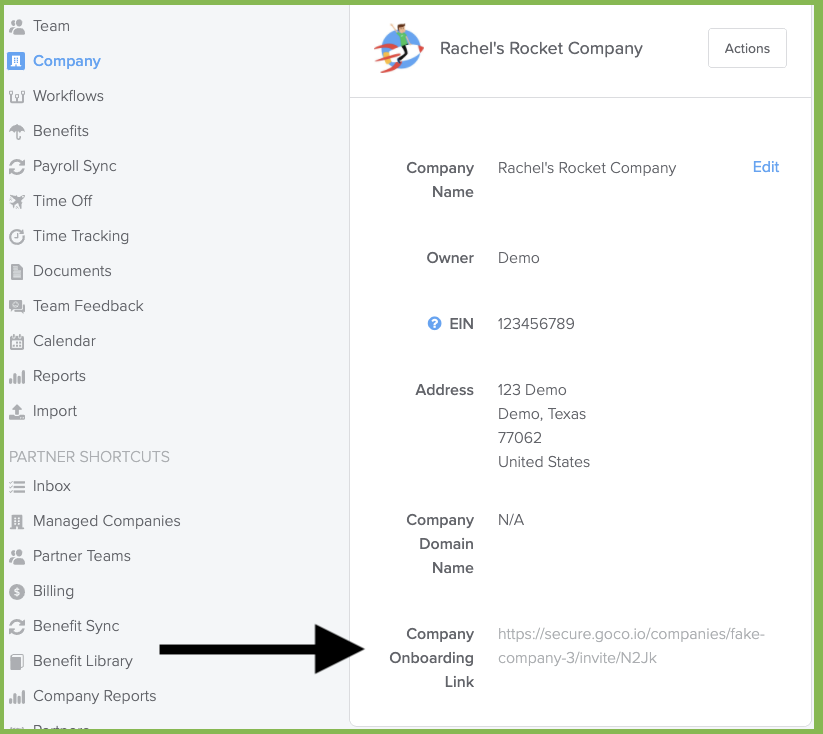This screenshot has width=823, height=734.
Task: Open Time Tracking section
Action: coord(81,236)
